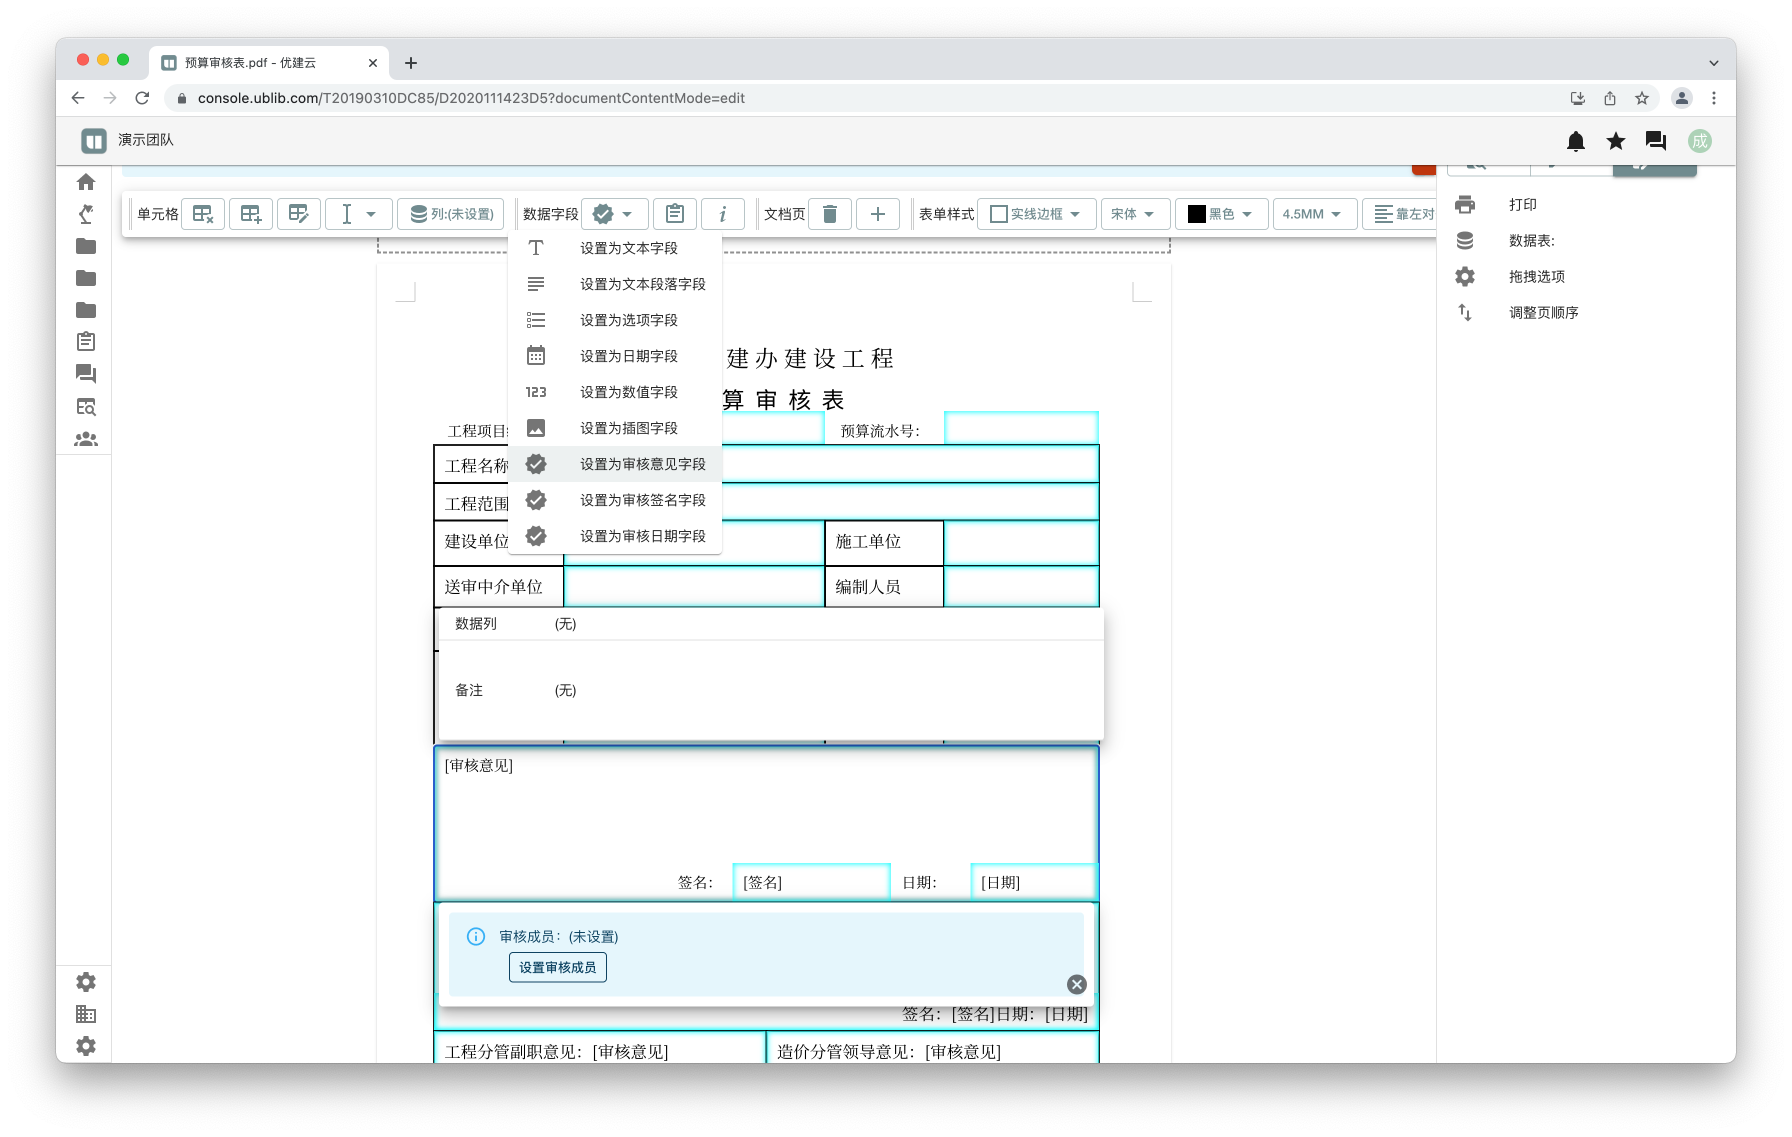Viewport: 1792px width, 1137px height.
Task: Select 设置为文本字段 menu option
Action: [628, 248]
